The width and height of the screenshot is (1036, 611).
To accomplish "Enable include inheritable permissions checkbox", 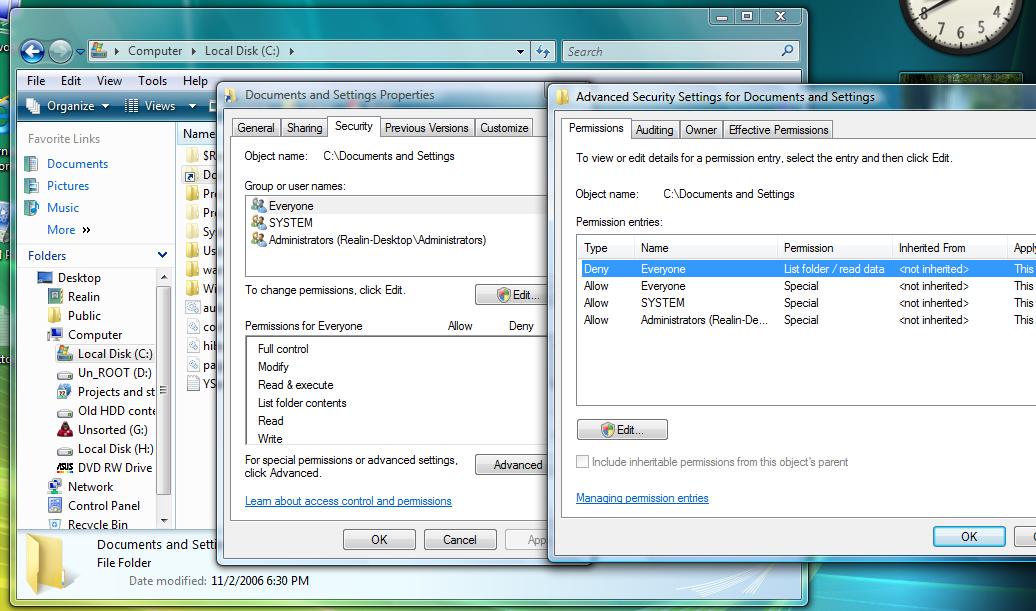I will pyautogui.click(x=581, y=461).
